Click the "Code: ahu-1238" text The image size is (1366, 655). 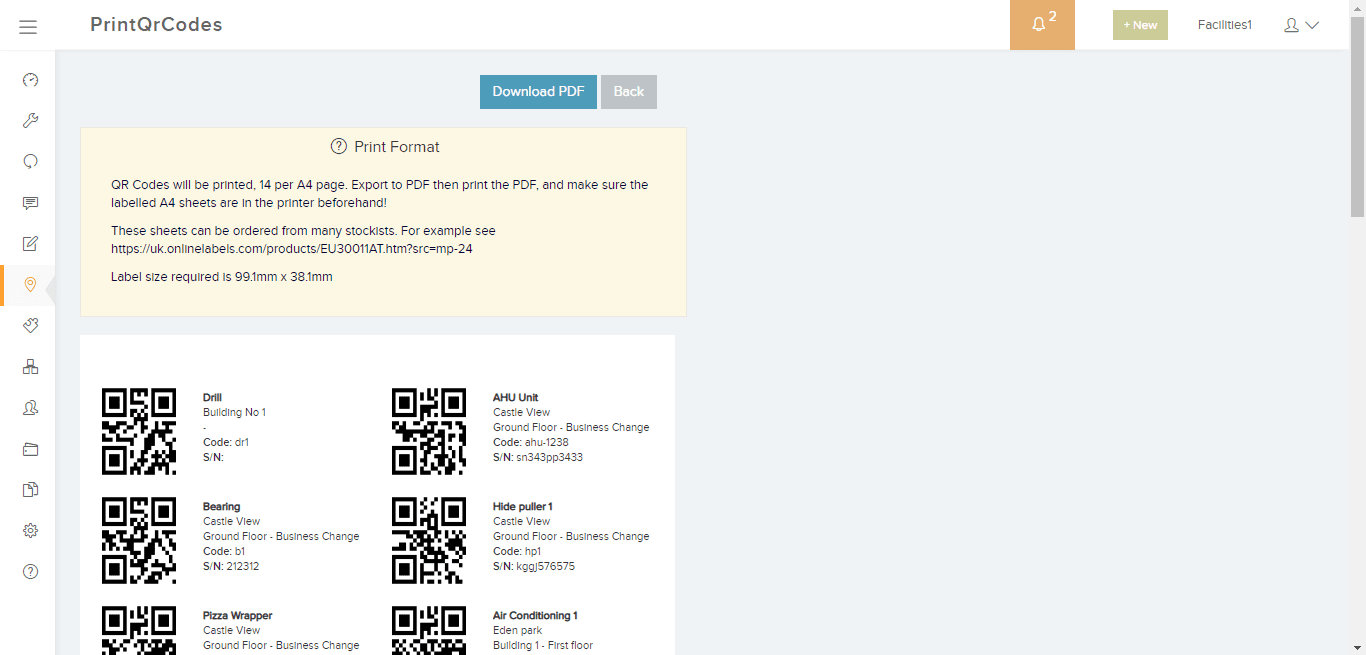click(531, 442)
